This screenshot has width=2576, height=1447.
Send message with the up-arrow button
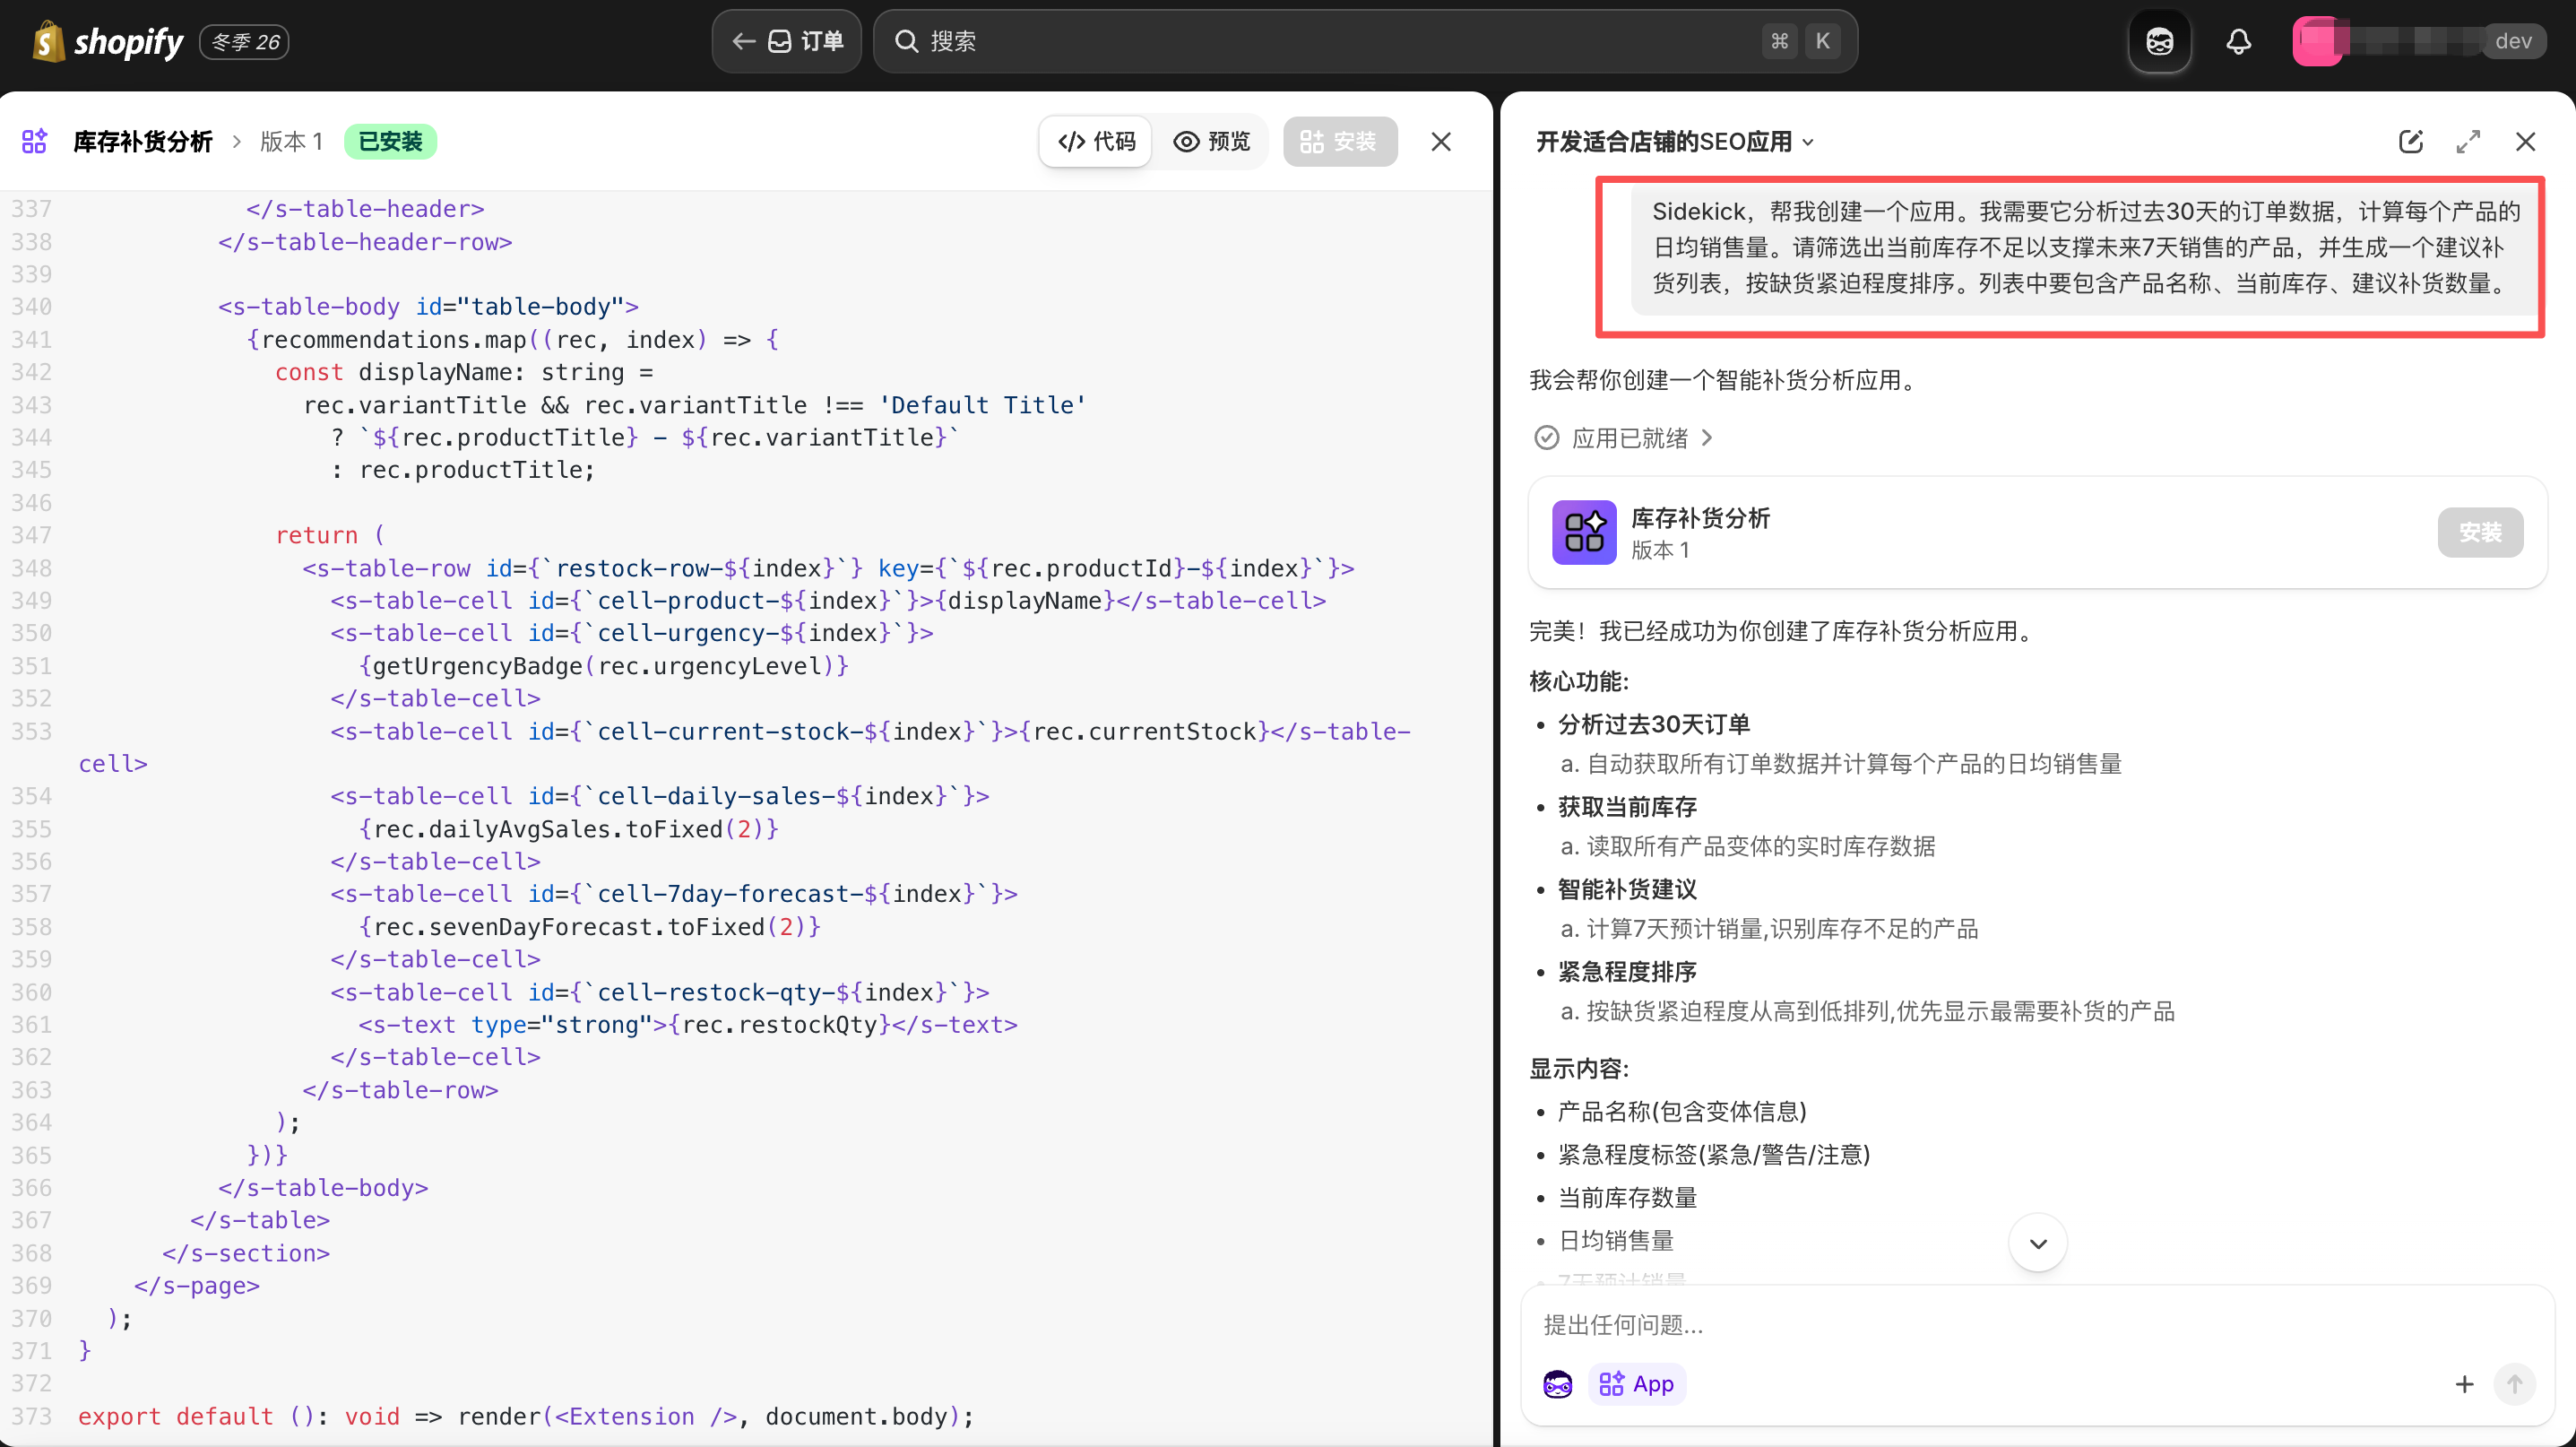click(2514, 1383)
